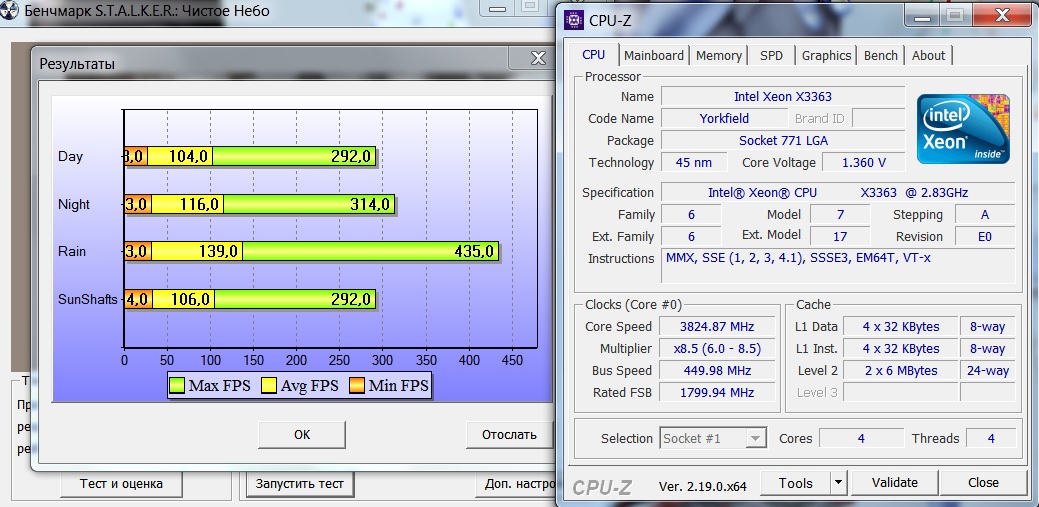This screenshot has height=507, width=1039.
Task: Click the Max FPS green legend swatch
Action: (x=177, y=386)
